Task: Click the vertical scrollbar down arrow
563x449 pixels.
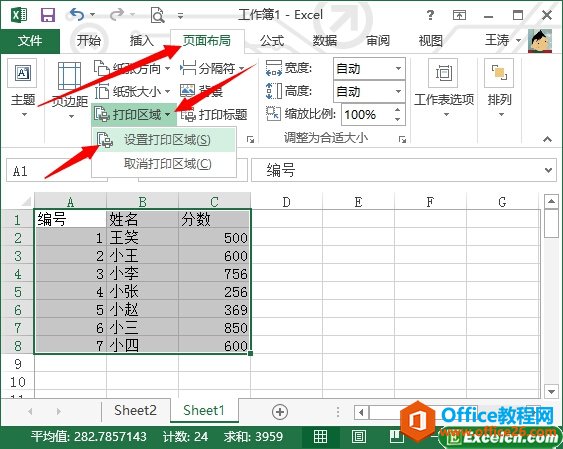Action: 551,391
